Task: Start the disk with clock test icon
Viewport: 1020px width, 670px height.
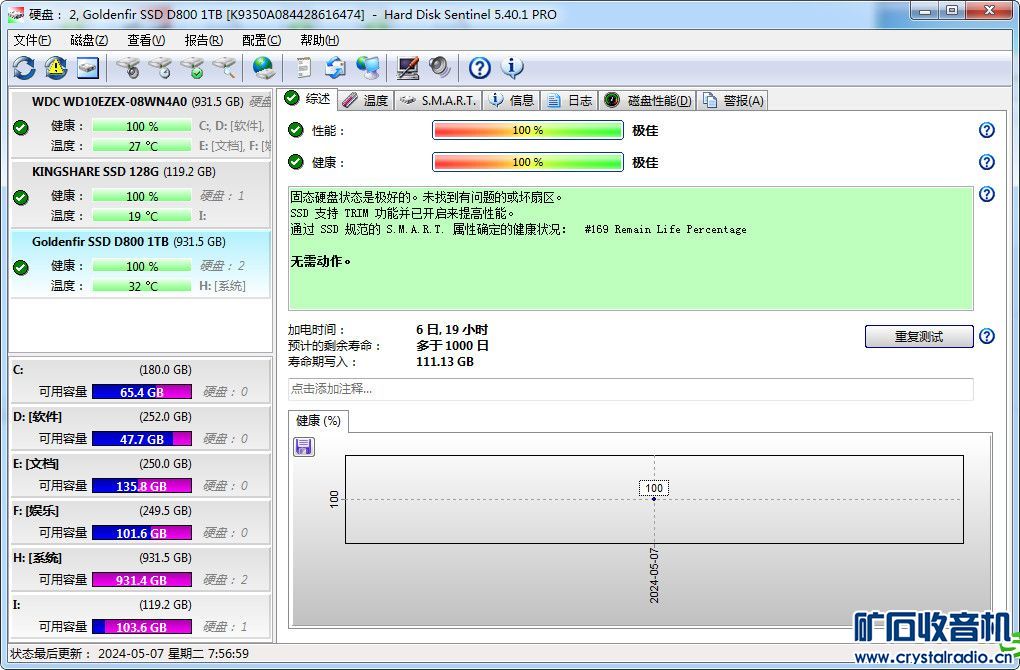Action: (159, 68)
